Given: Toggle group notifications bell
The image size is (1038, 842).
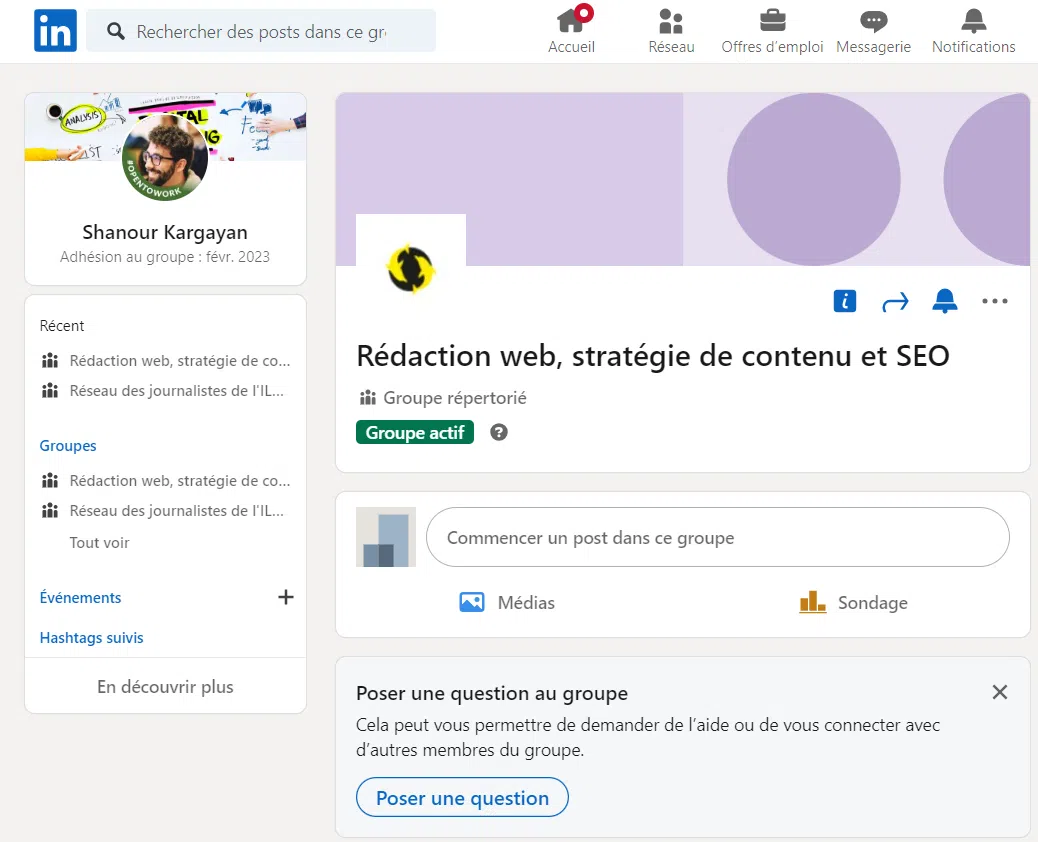Looking at the screenshot, I should click(945, 301).
